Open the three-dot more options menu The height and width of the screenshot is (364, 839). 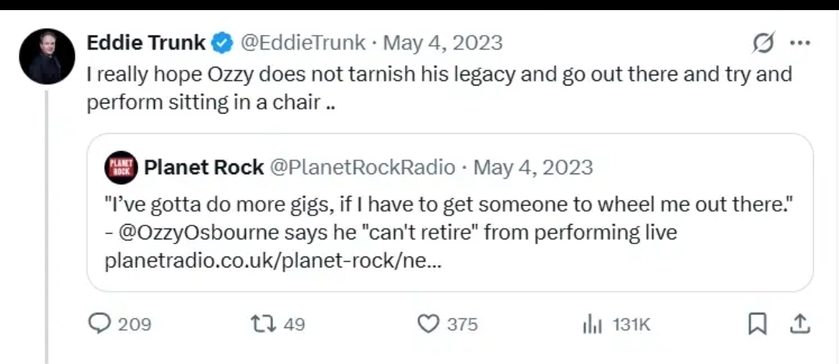pos(800,43)
